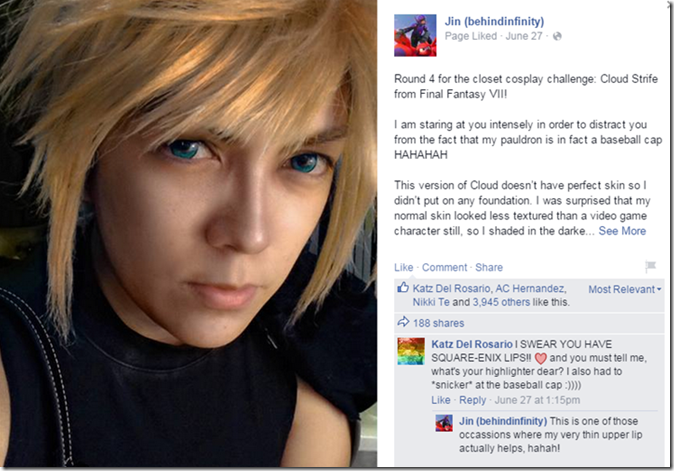This screenshot has width=674, height=471.
Task: Open Katz Del Rosario's rainbow avatar
Action: click(x=411, y=351)
